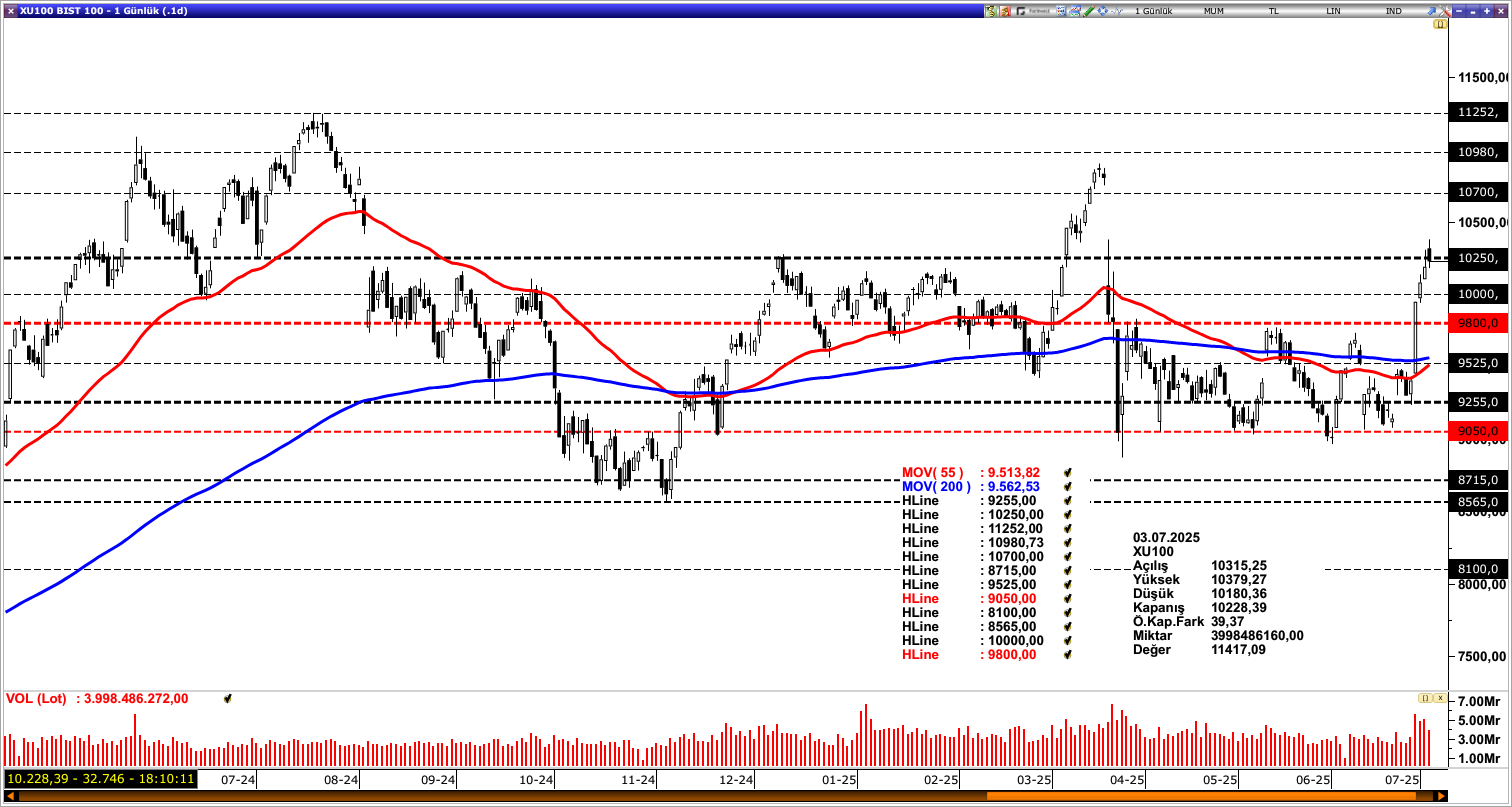Toggle the HLine 11252,00 checkmark
Screen dimensions: 1512x807
(x=1068, y=528)
